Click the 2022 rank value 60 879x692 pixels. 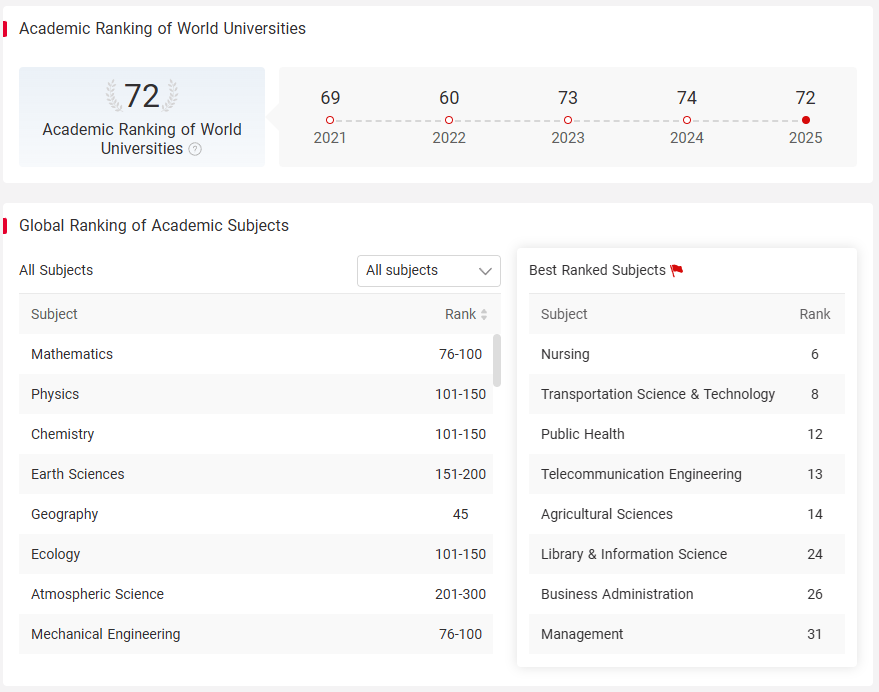[x=449, y=98]
